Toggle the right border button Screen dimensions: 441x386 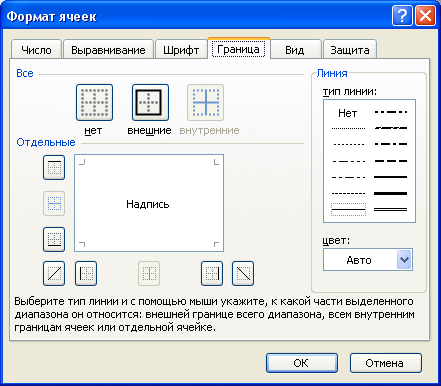(212, 274)
